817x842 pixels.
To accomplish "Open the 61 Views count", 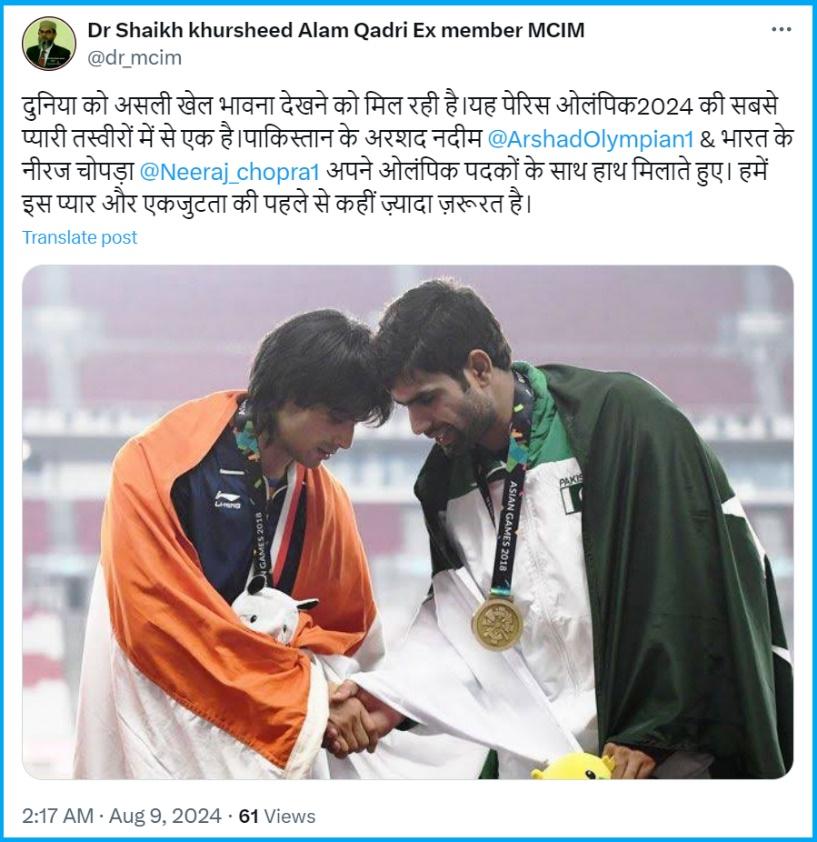I will [x=277, y=816].
